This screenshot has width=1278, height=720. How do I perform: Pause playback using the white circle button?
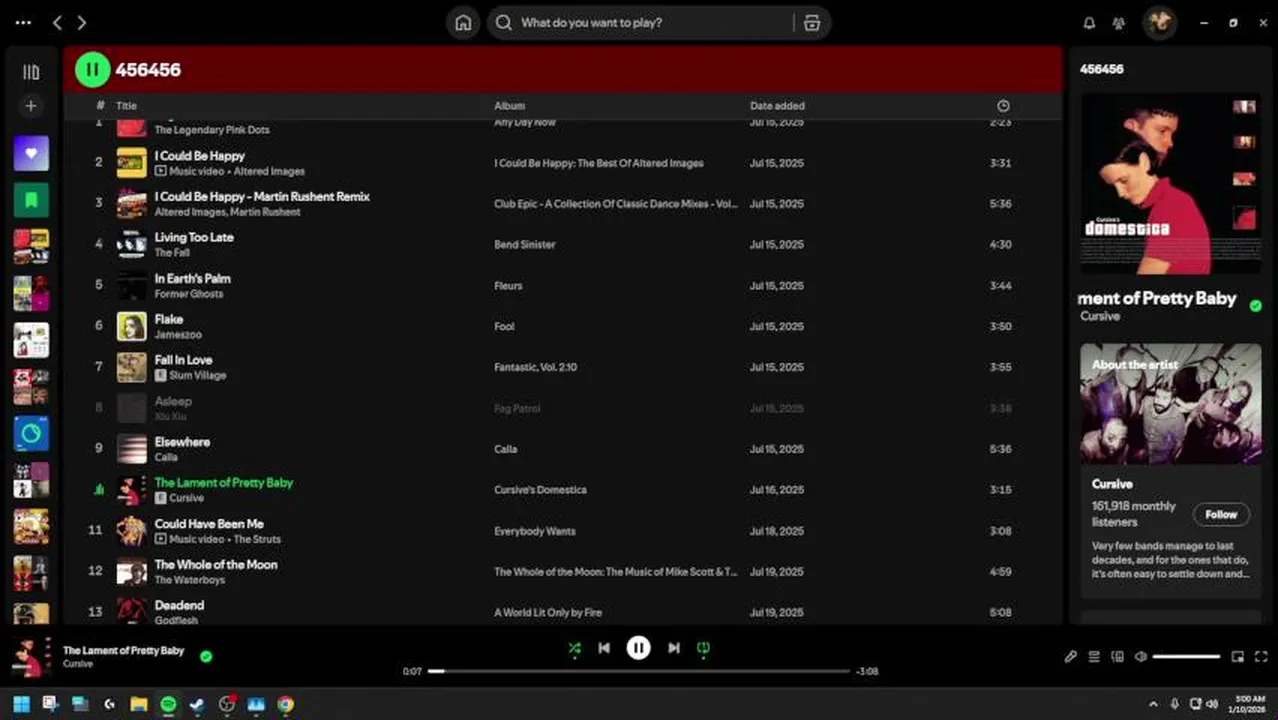638,648
